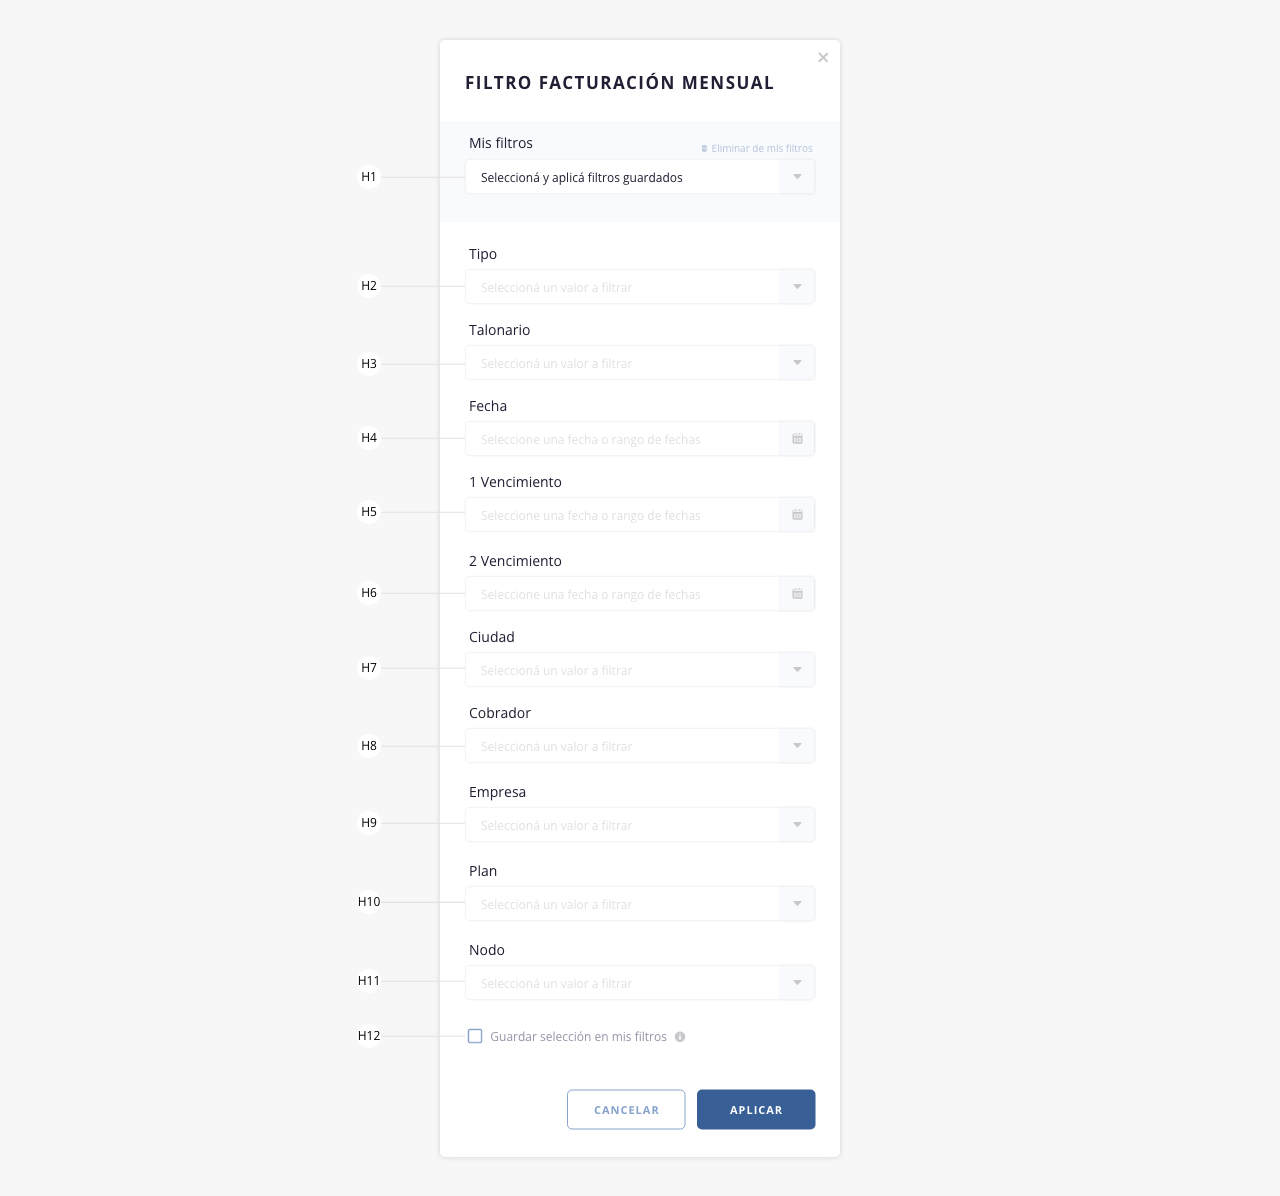
Task: Open the 2 Vencimiento calendar icon
Action: [x=797, y=594]
